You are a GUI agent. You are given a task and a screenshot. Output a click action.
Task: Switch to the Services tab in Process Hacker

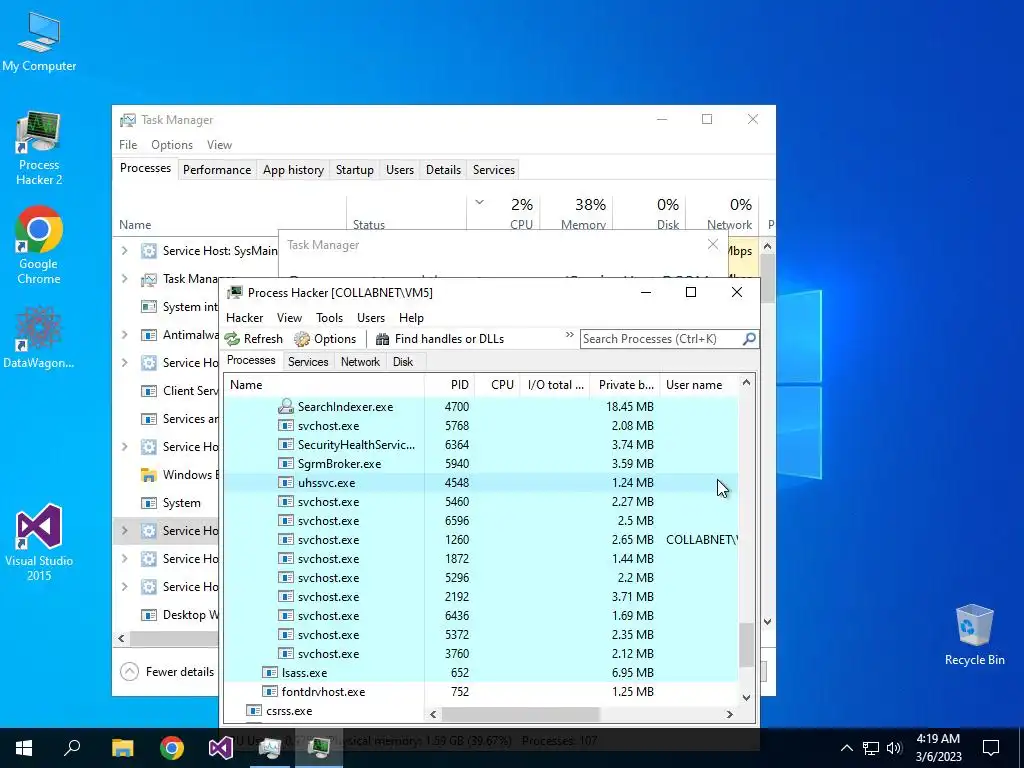point(308,362)
